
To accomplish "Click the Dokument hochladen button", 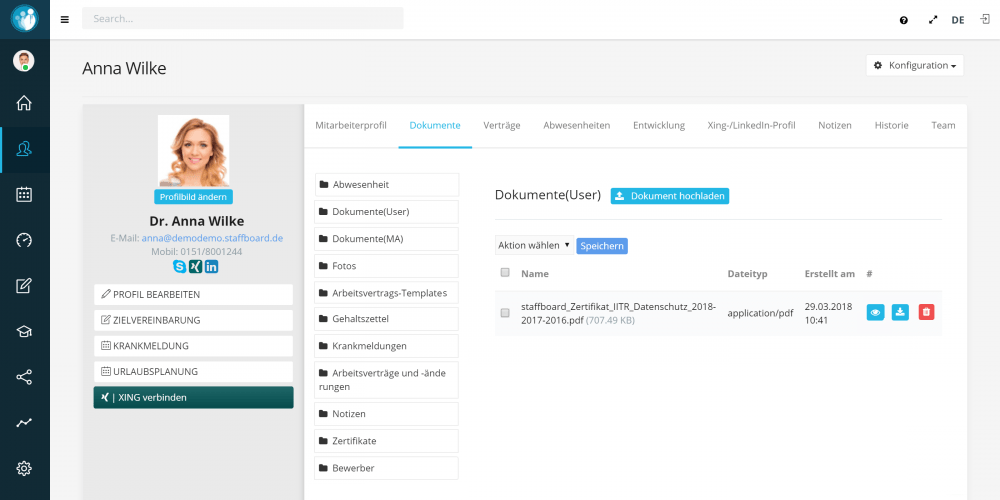I will coord(670,196).
